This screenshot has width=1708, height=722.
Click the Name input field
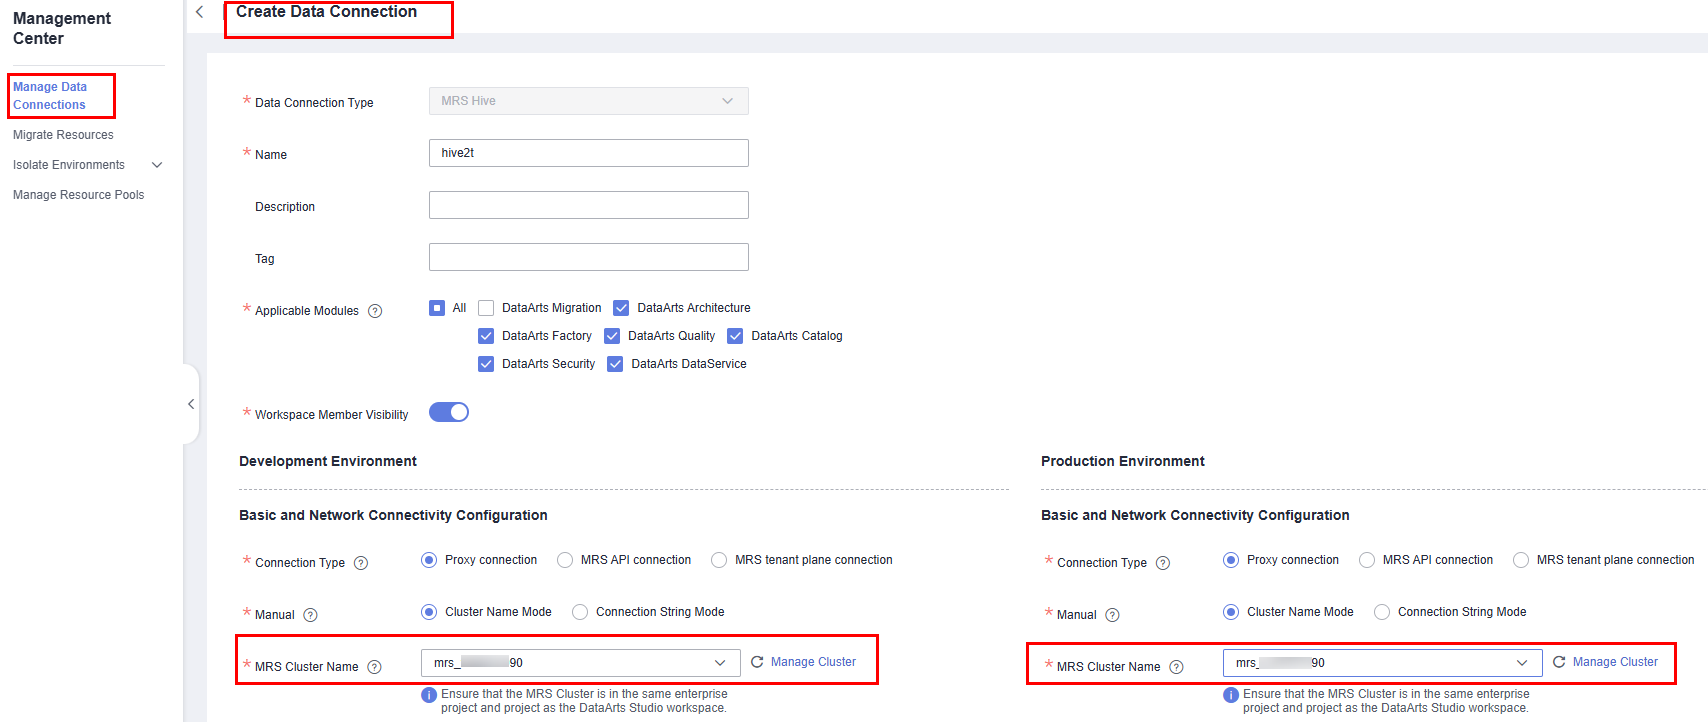[589, 153]
